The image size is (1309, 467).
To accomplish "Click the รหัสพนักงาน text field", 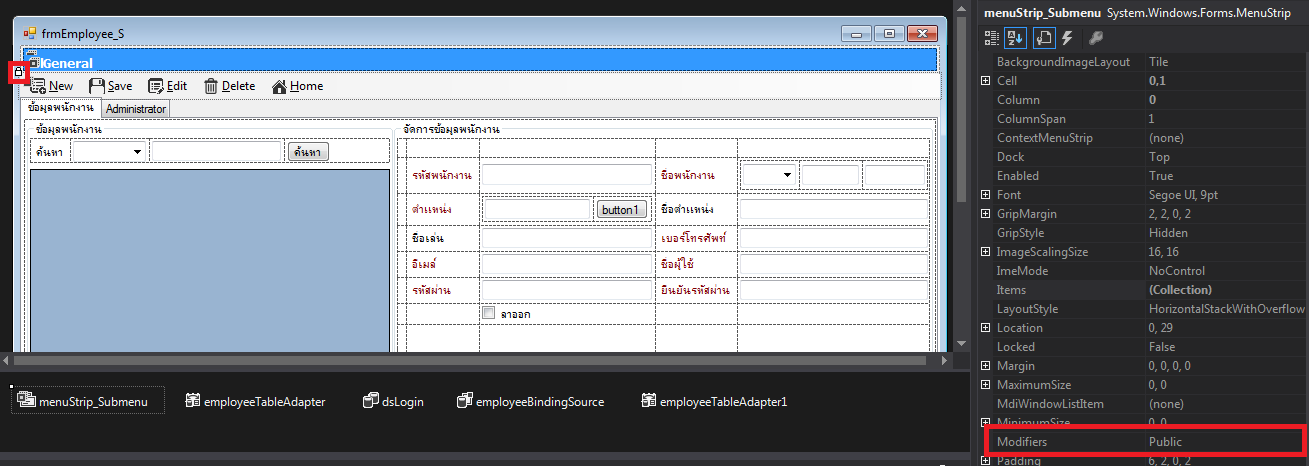I will (x=567, y=176).
